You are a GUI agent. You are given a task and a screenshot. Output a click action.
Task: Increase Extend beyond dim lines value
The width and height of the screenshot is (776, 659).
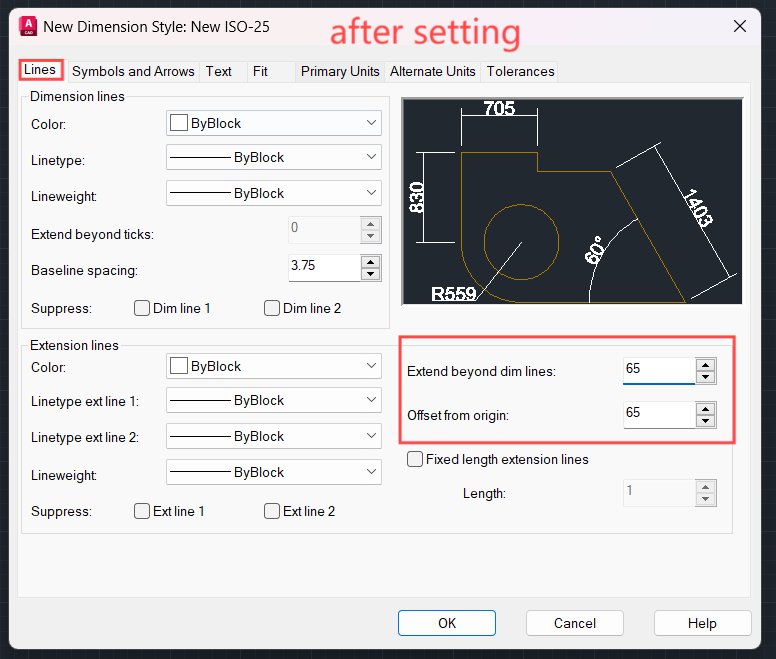pos(706,364)
